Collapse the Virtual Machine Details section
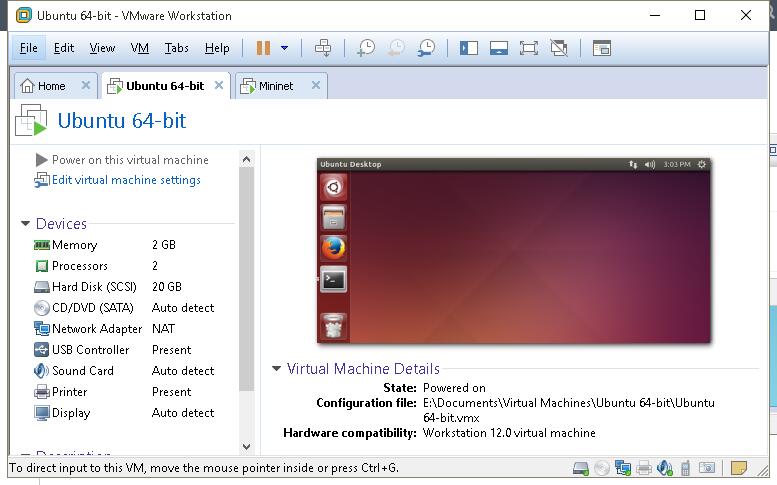This screenshot has width=777, height=485. (x=277, y=368)
